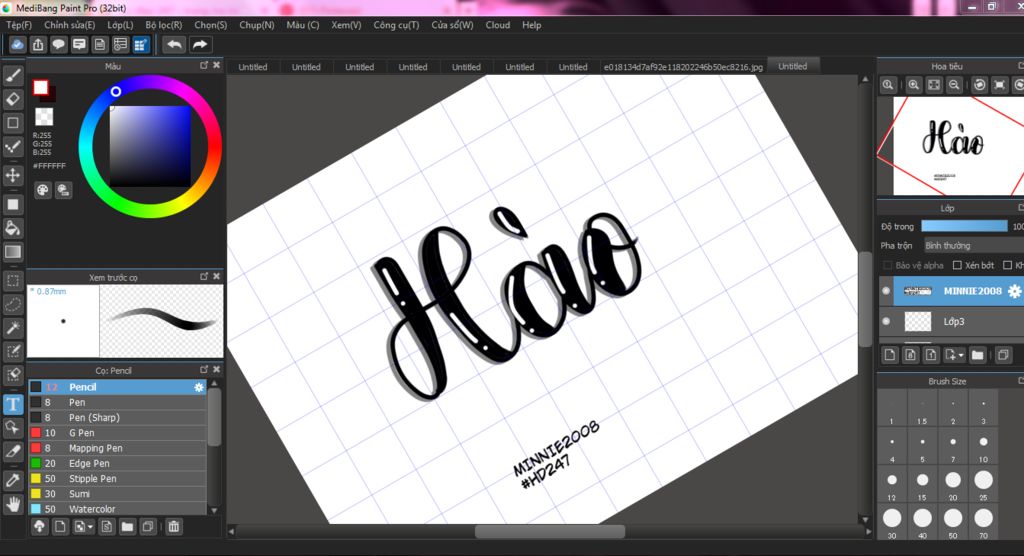Delete the selected brush with trash icon

174,527
